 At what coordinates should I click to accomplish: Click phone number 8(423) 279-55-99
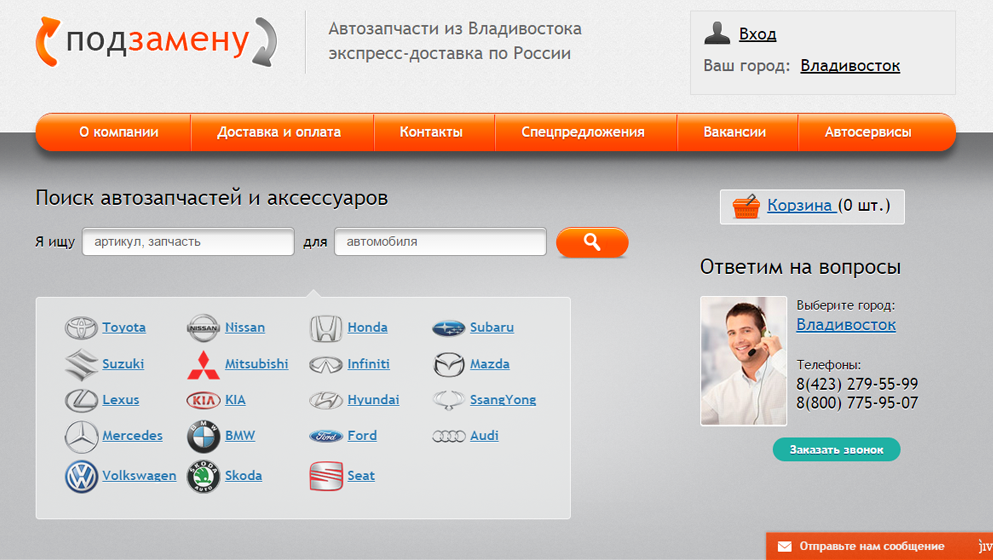(x=857, y=385)
